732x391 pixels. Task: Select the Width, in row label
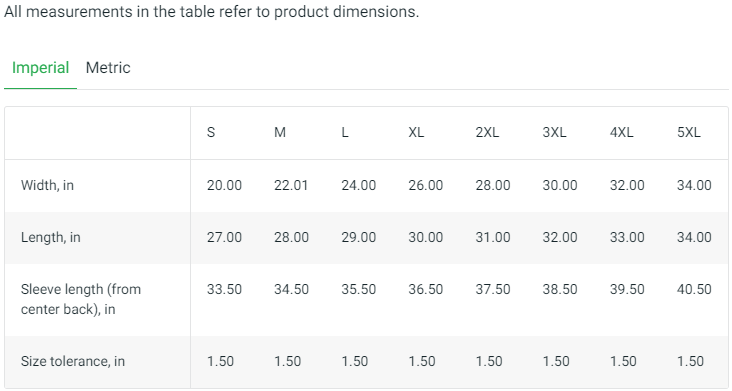click(x=47, y=185)
